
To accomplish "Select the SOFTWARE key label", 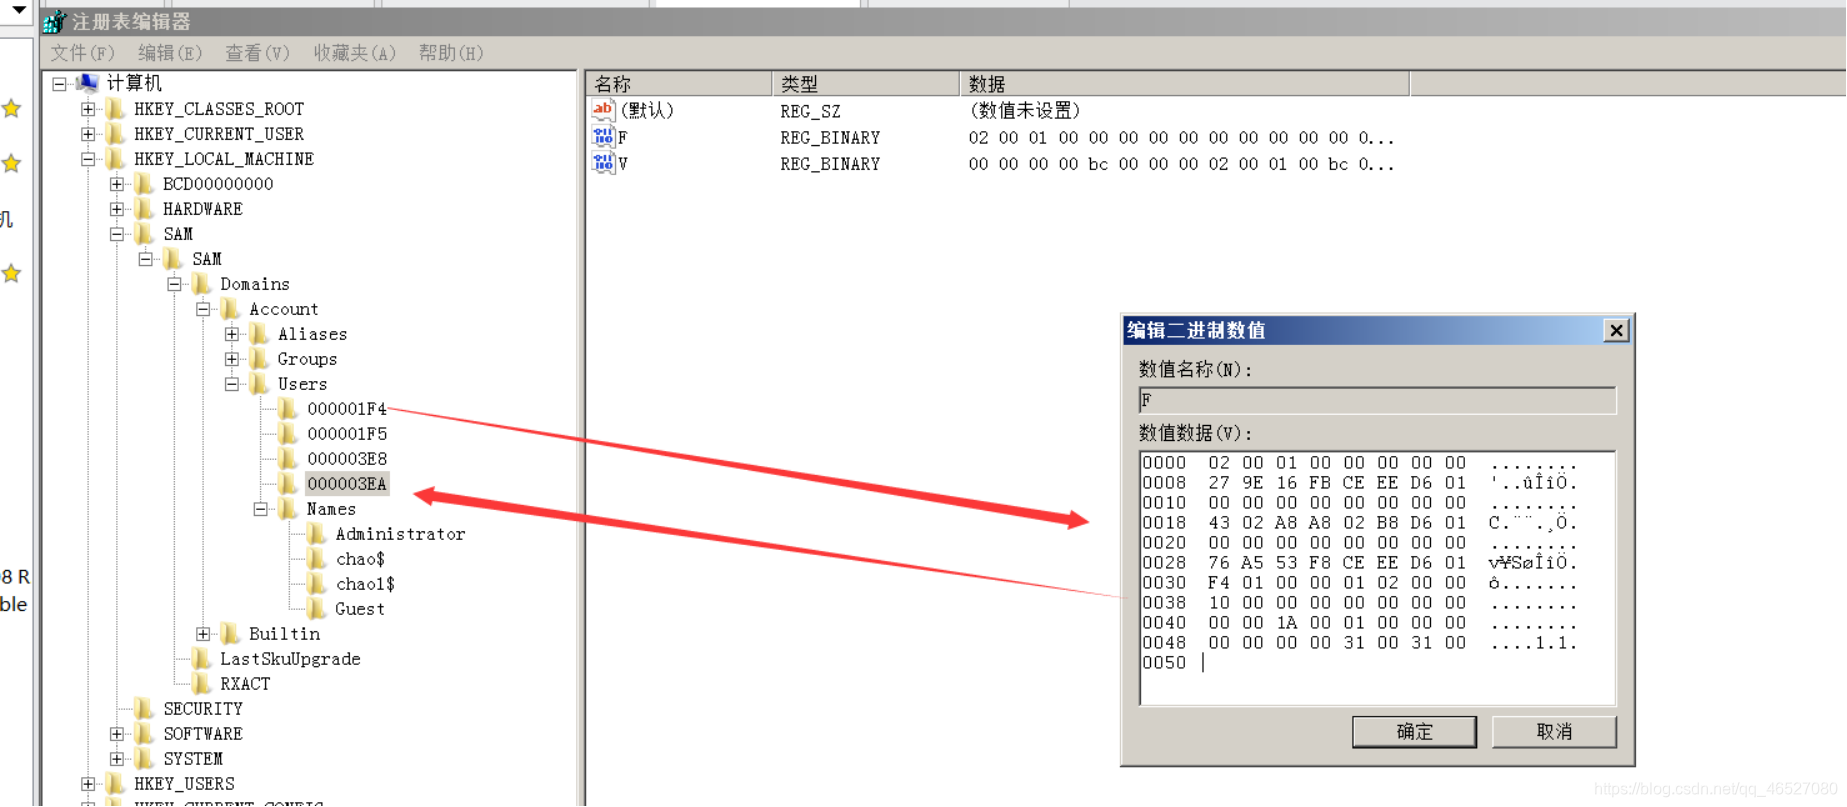I will [x=203, y=734].
